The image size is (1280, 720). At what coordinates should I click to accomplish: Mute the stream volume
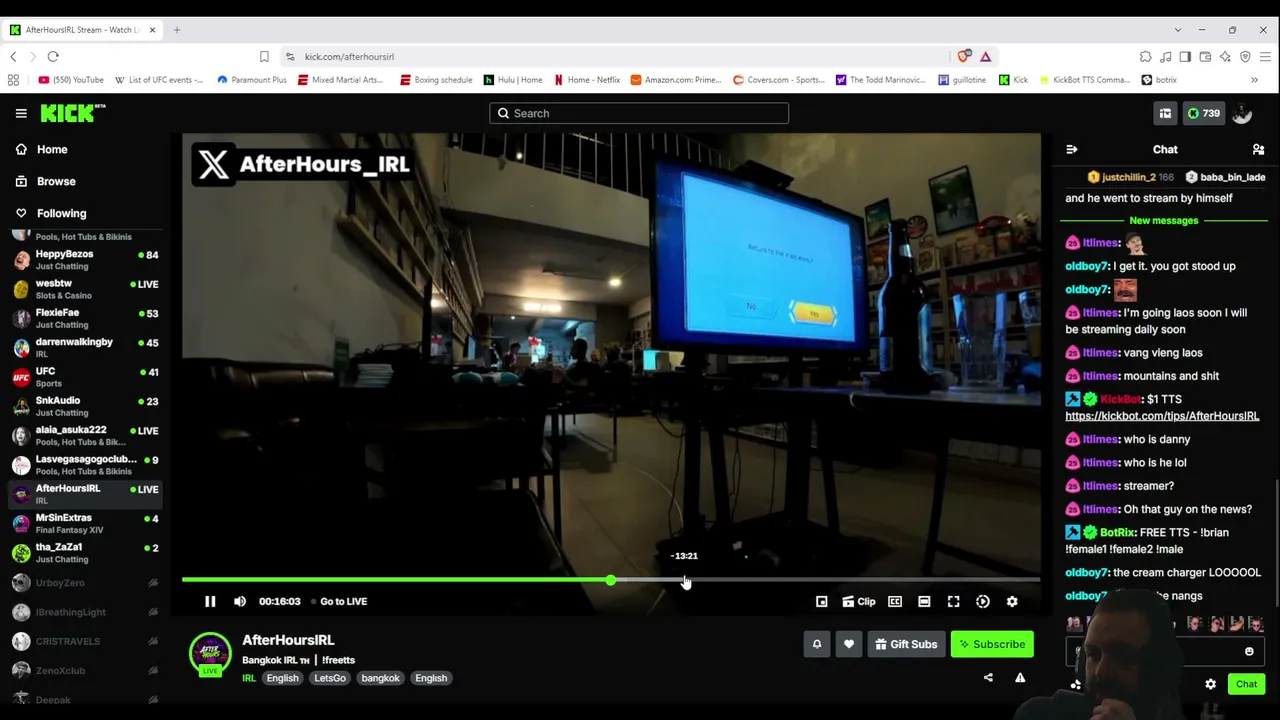(240, 601)
